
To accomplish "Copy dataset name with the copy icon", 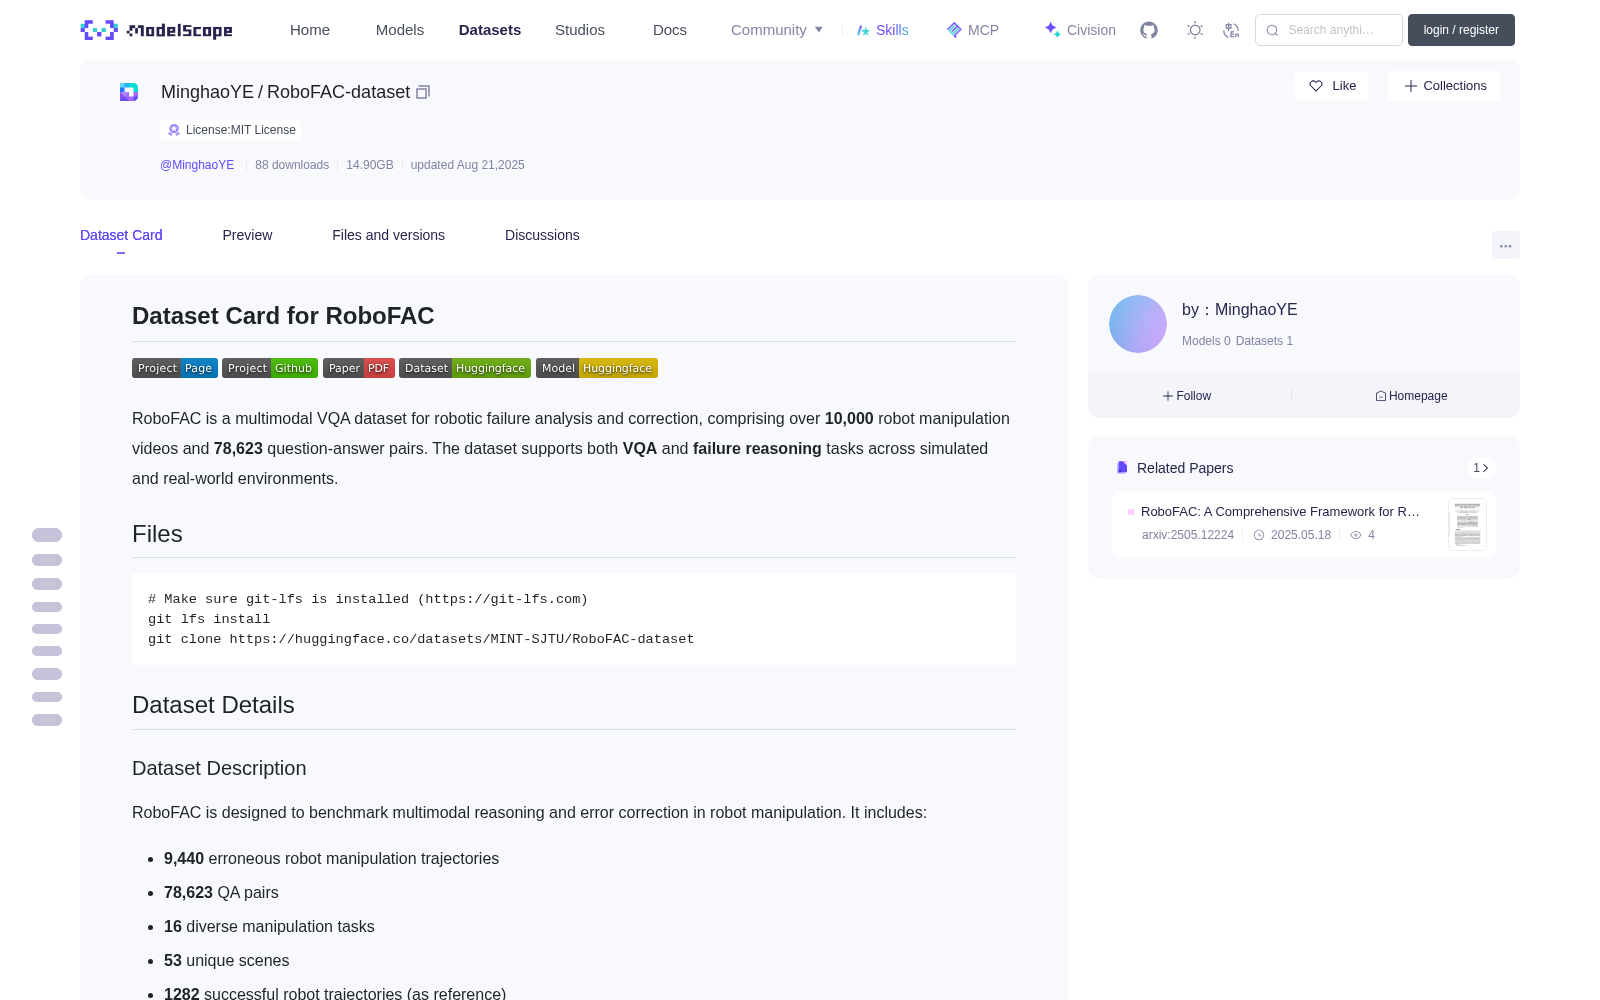I will point(423,92).
